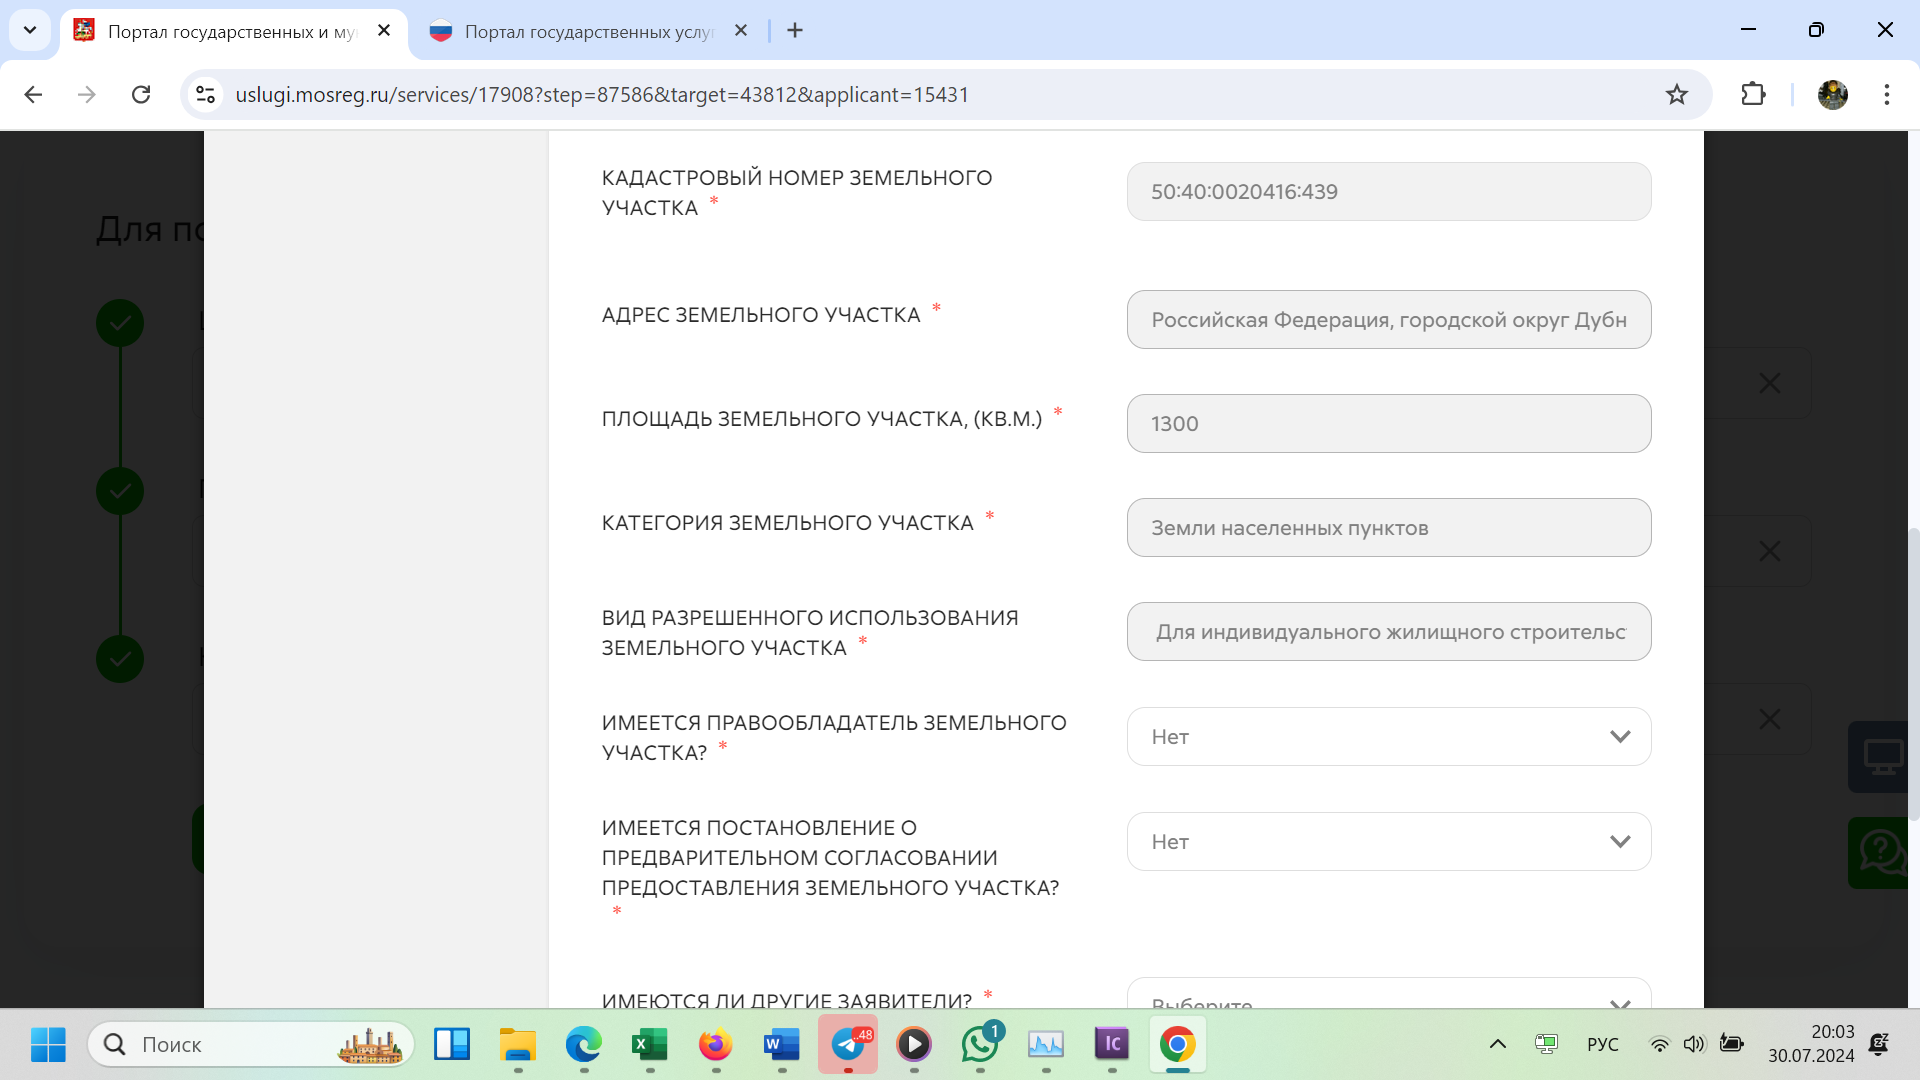
Task: Open Telegram from the taskbar
Action: [848, 1045]
